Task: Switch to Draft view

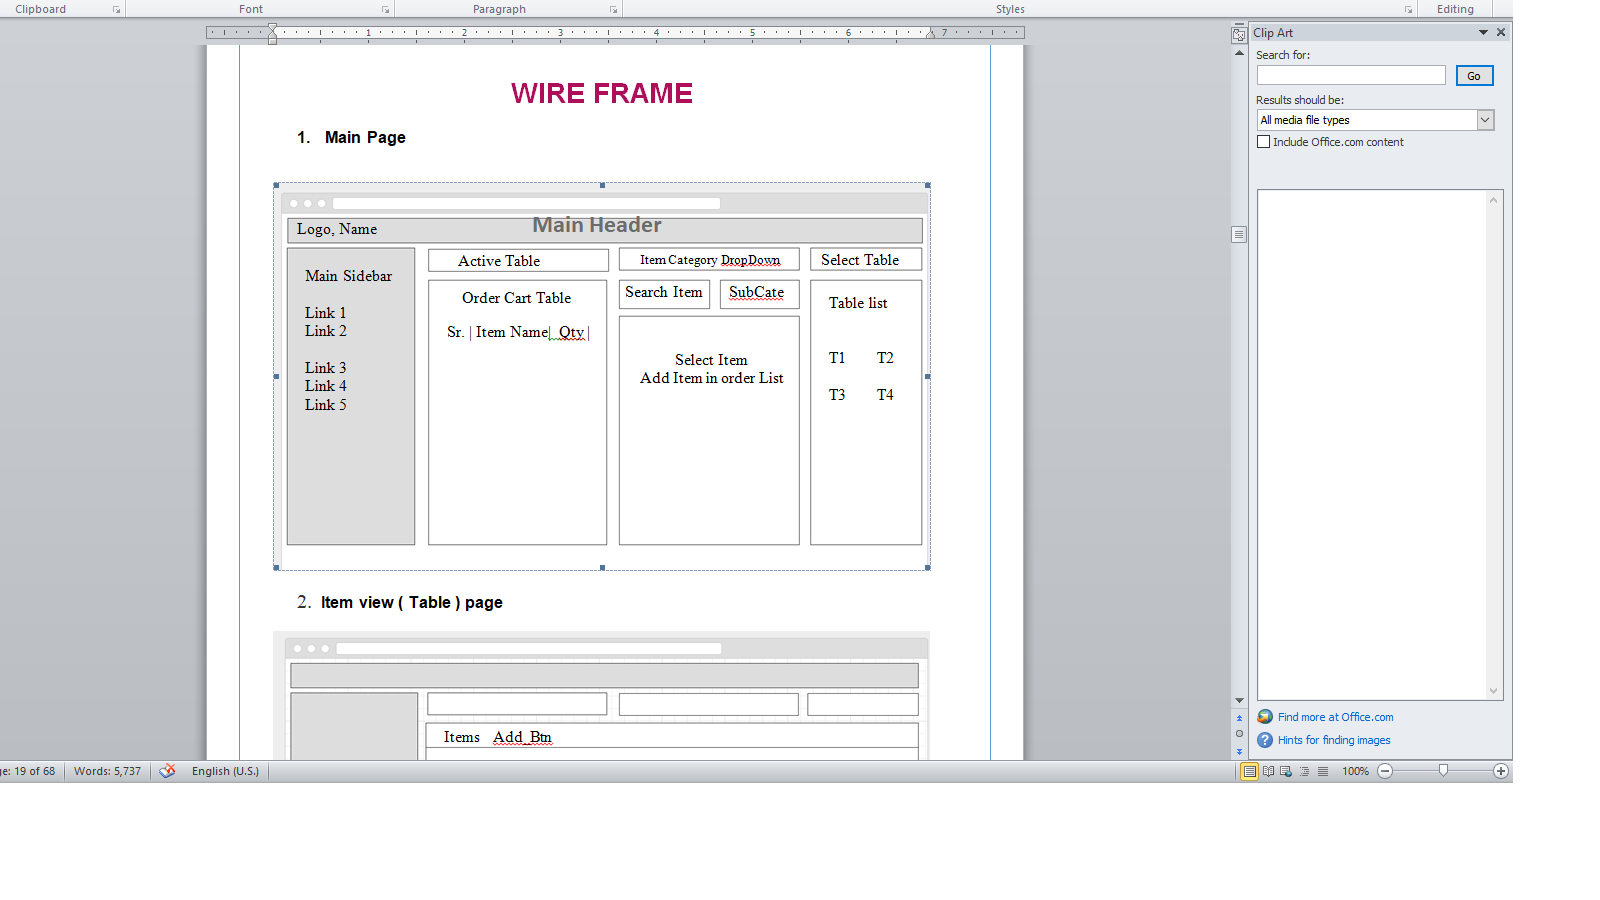Action: [x=1323, y=771]
